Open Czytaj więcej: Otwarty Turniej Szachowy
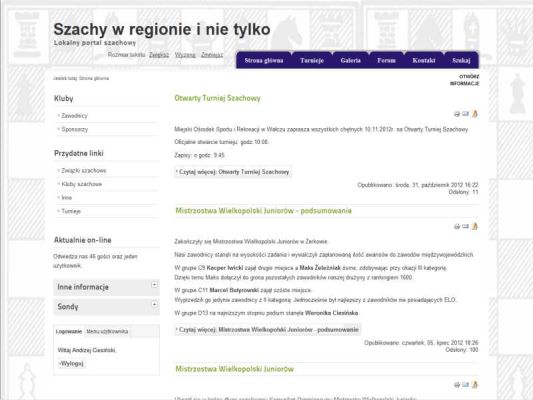 pyautogui.click(x=233, y=172)
